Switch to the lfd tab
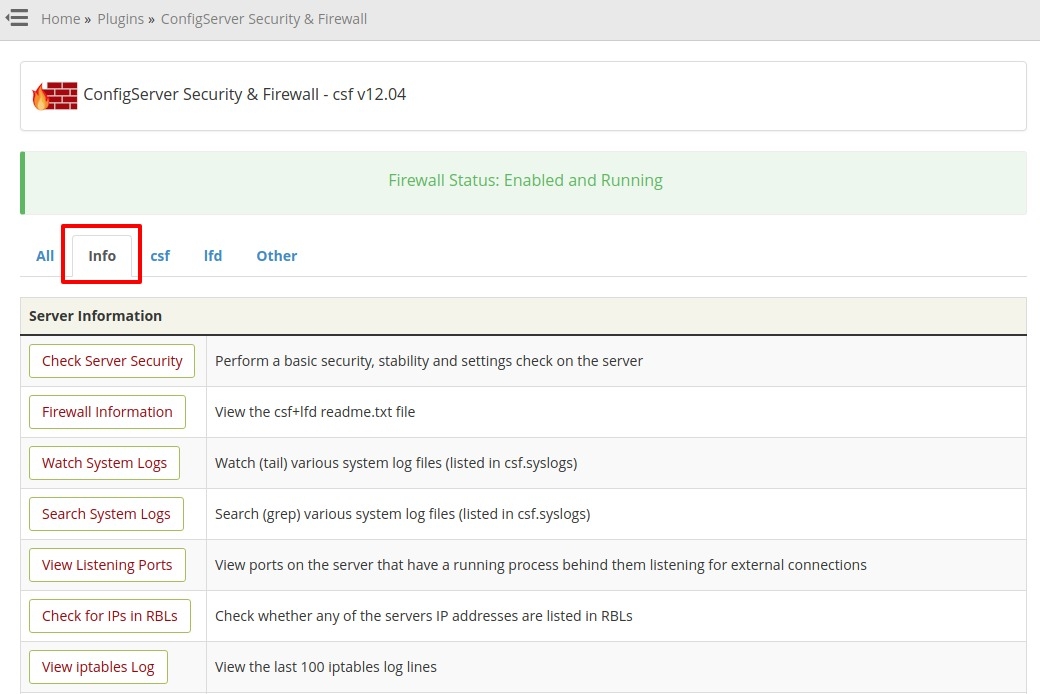 click(213, 256)
